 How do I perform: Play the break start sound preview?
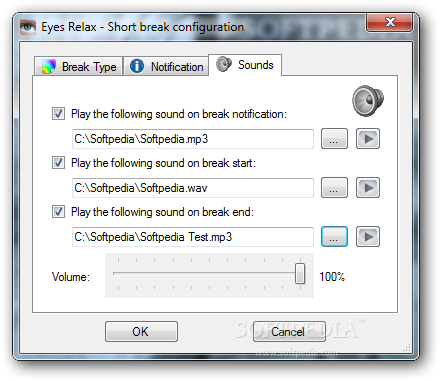[x=368, y=188]
